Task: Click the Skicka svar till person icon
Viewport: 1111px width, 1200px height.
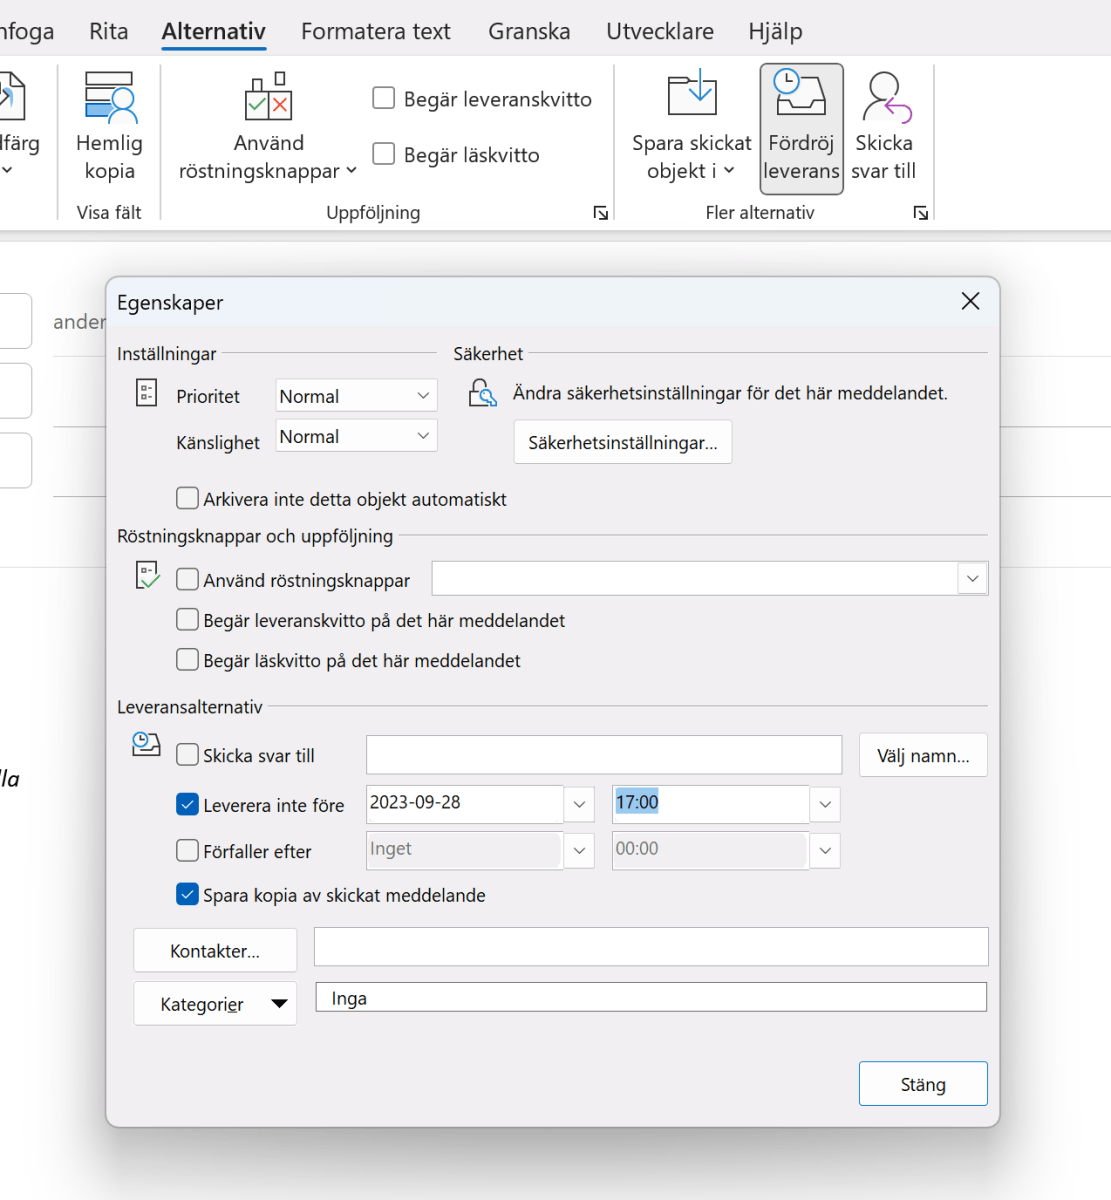Action: [884, 95]
